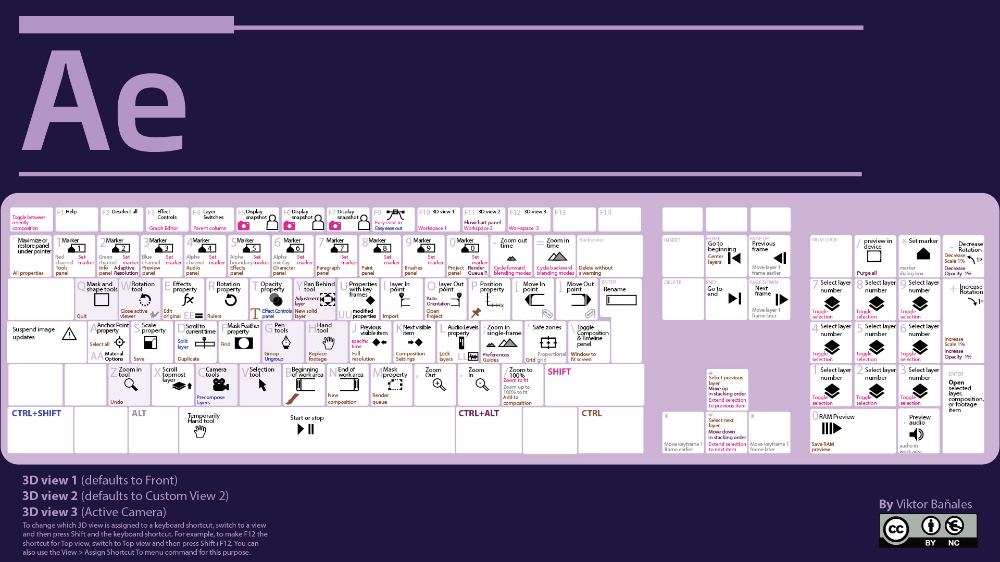Click the Previous visible item icon on J key

pos(379,343)
